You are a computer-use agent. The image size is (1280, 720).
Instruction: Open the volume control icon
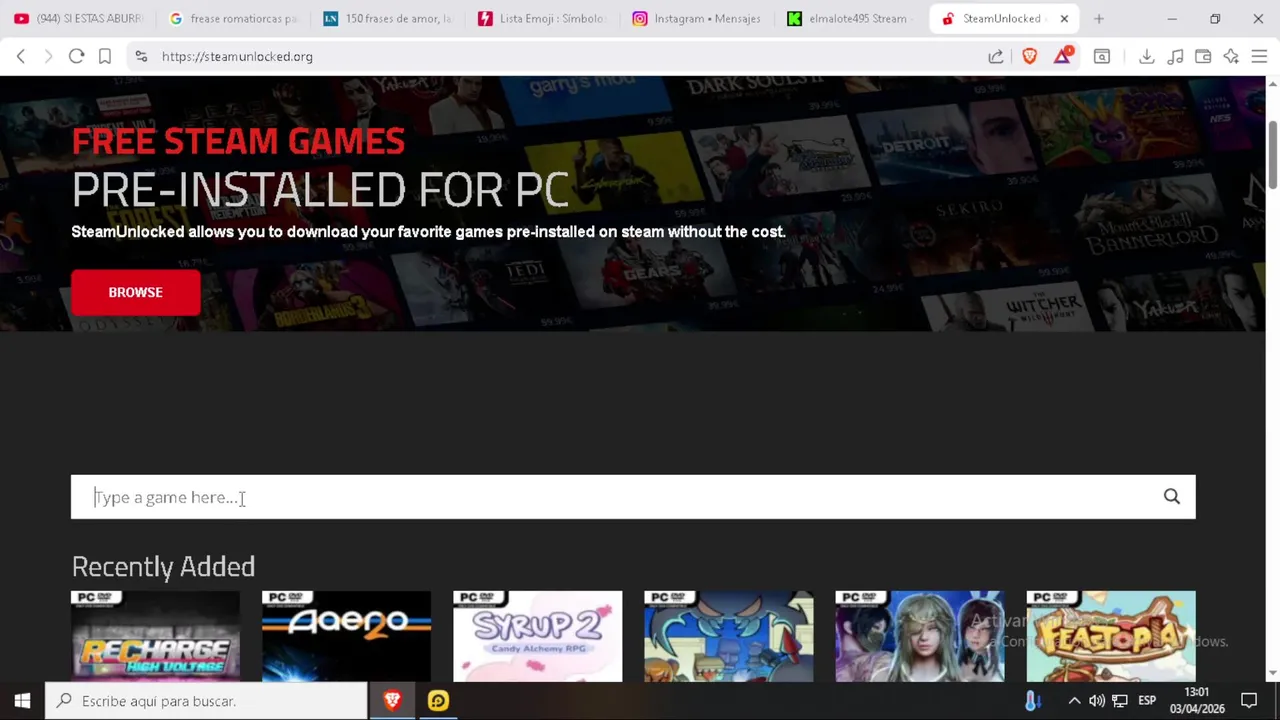point(1097,701)
